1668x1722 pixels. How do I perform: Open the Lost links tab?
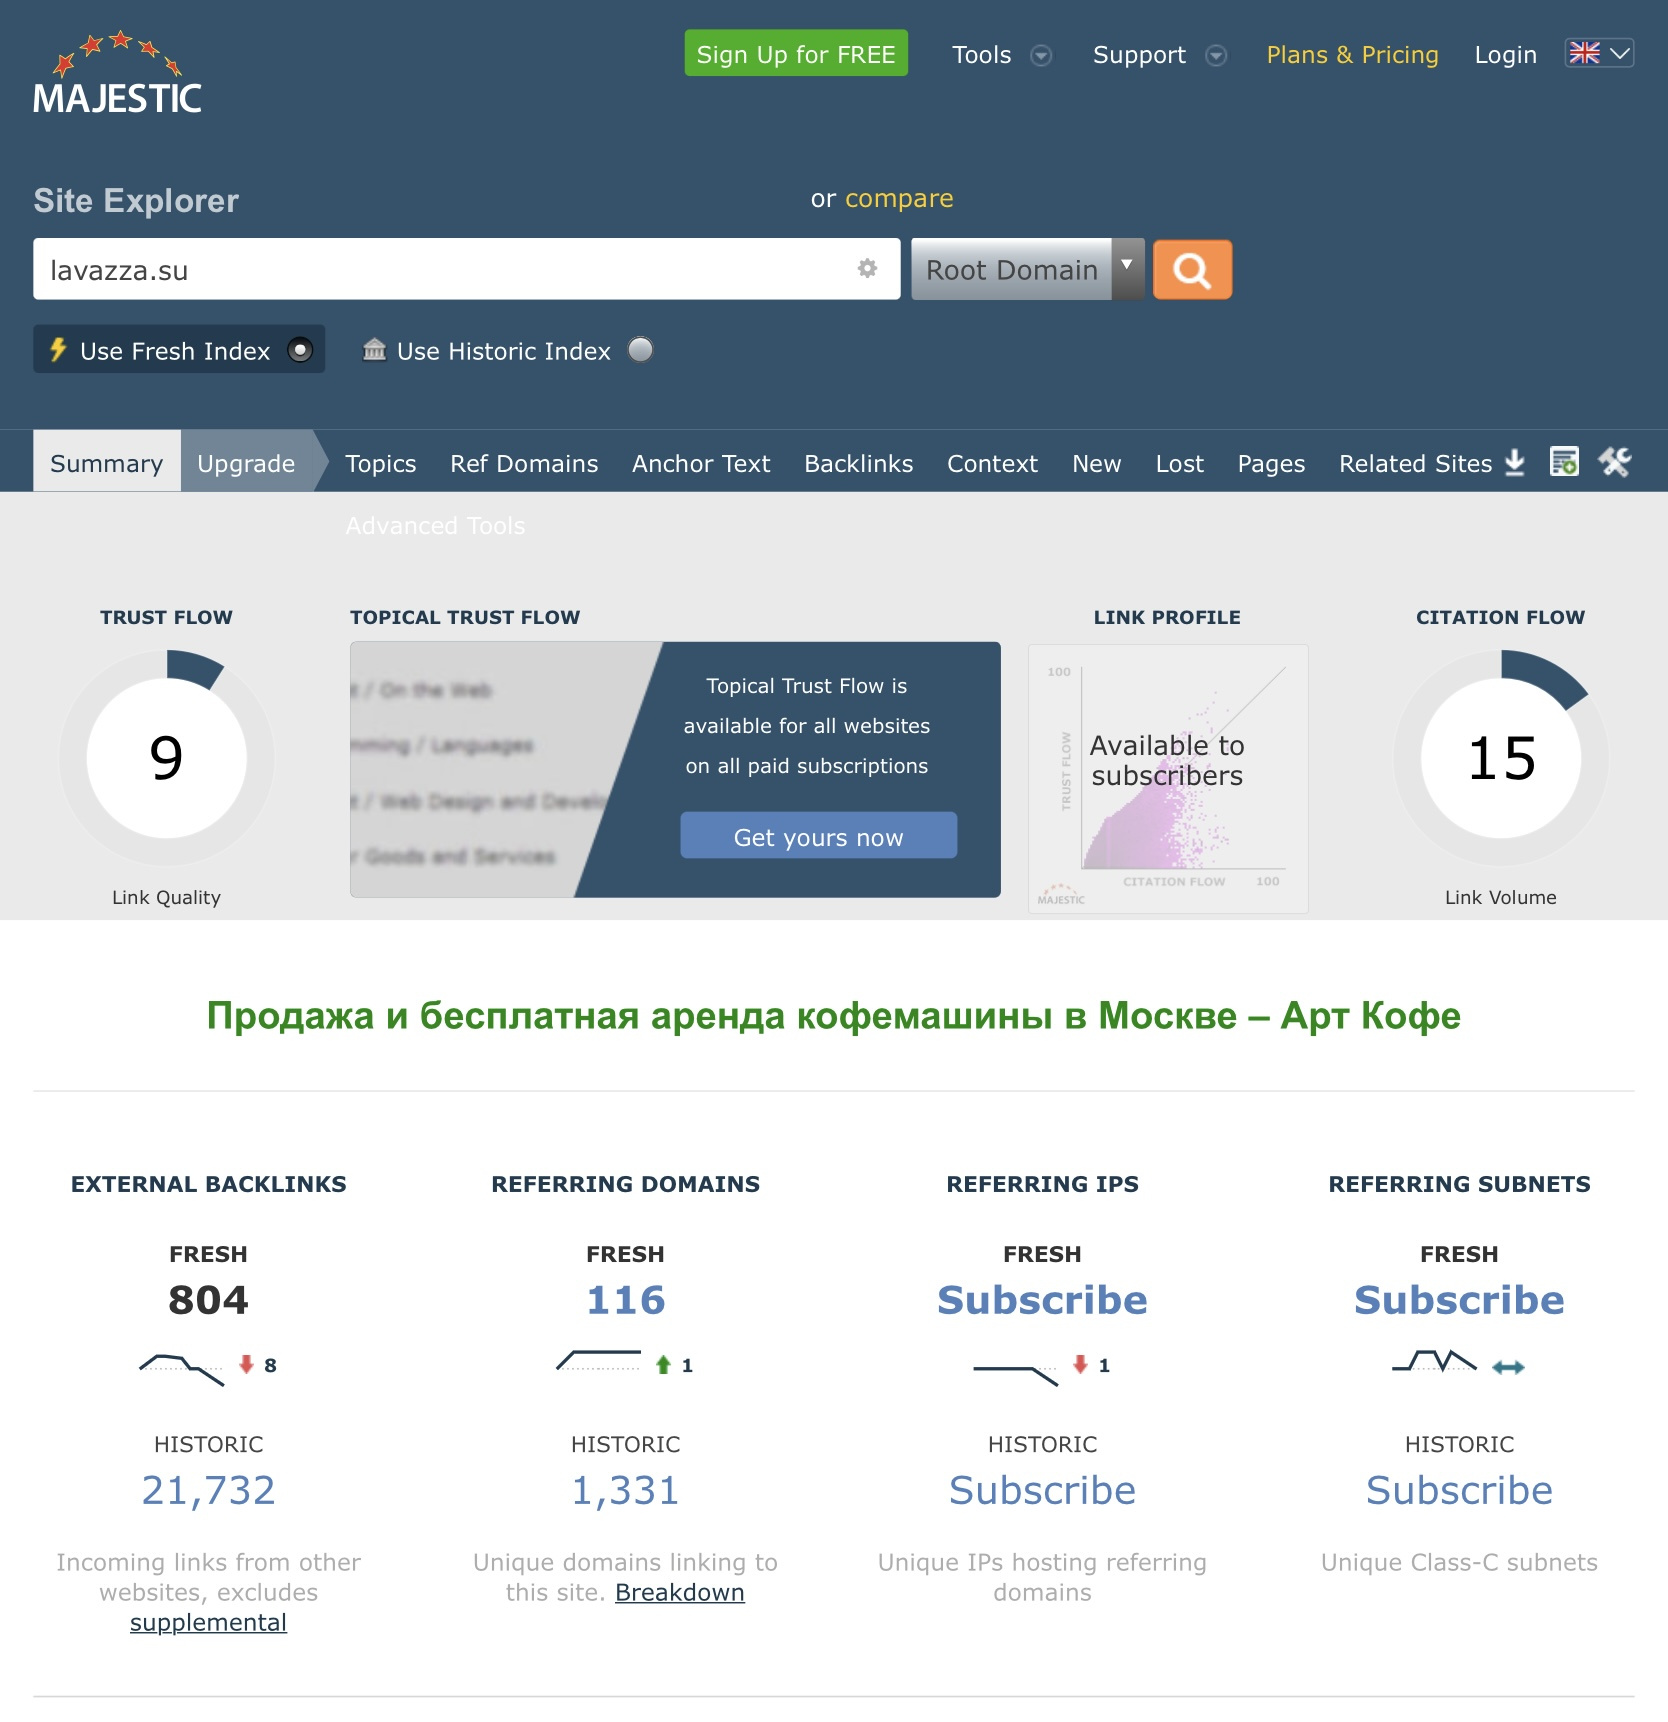pyautogui.click(x=1180, y=463)
